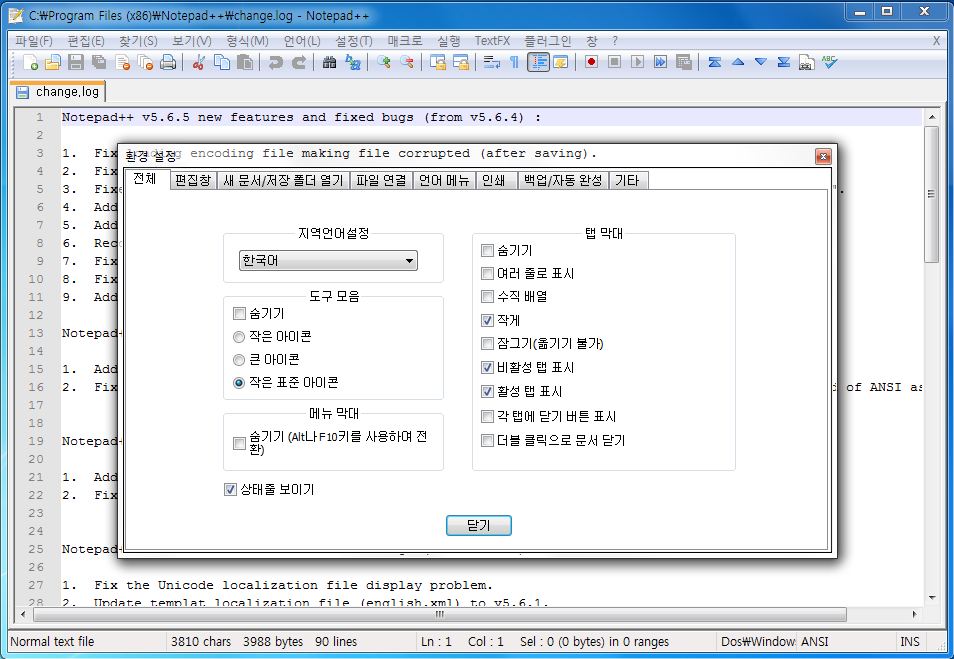This screenshot has width=954, height=659.
Task: Open the 설정(T) menu
Action: (353, 41)
